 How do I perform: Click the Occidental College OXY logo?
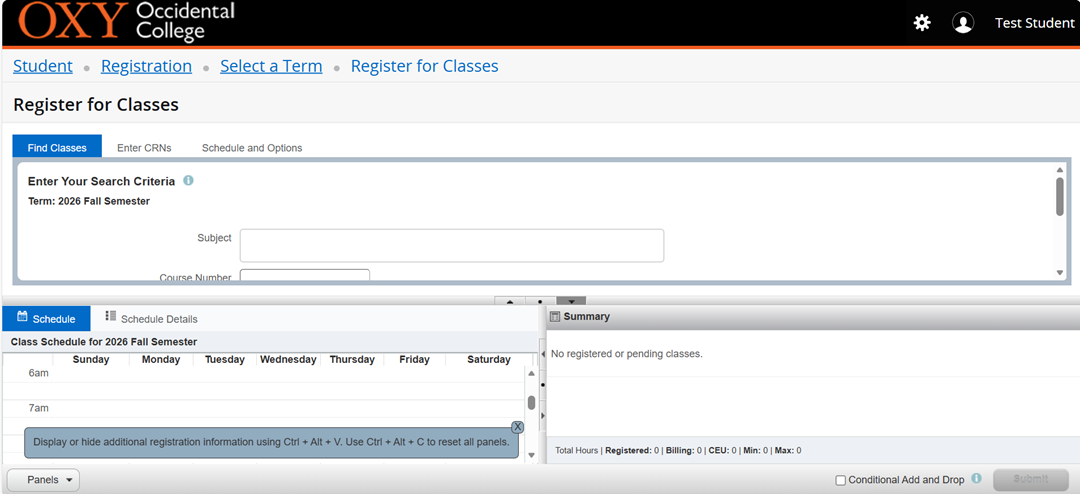click(x=127, y=22)
